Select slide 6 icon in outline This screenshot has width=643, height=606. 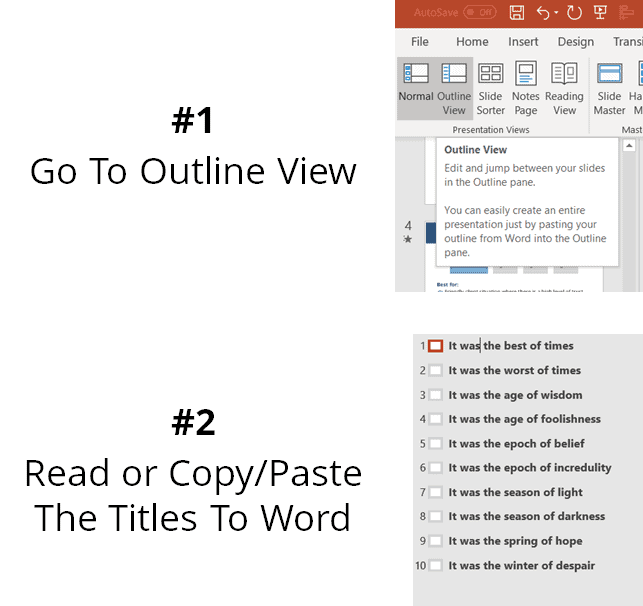(436, 468)
